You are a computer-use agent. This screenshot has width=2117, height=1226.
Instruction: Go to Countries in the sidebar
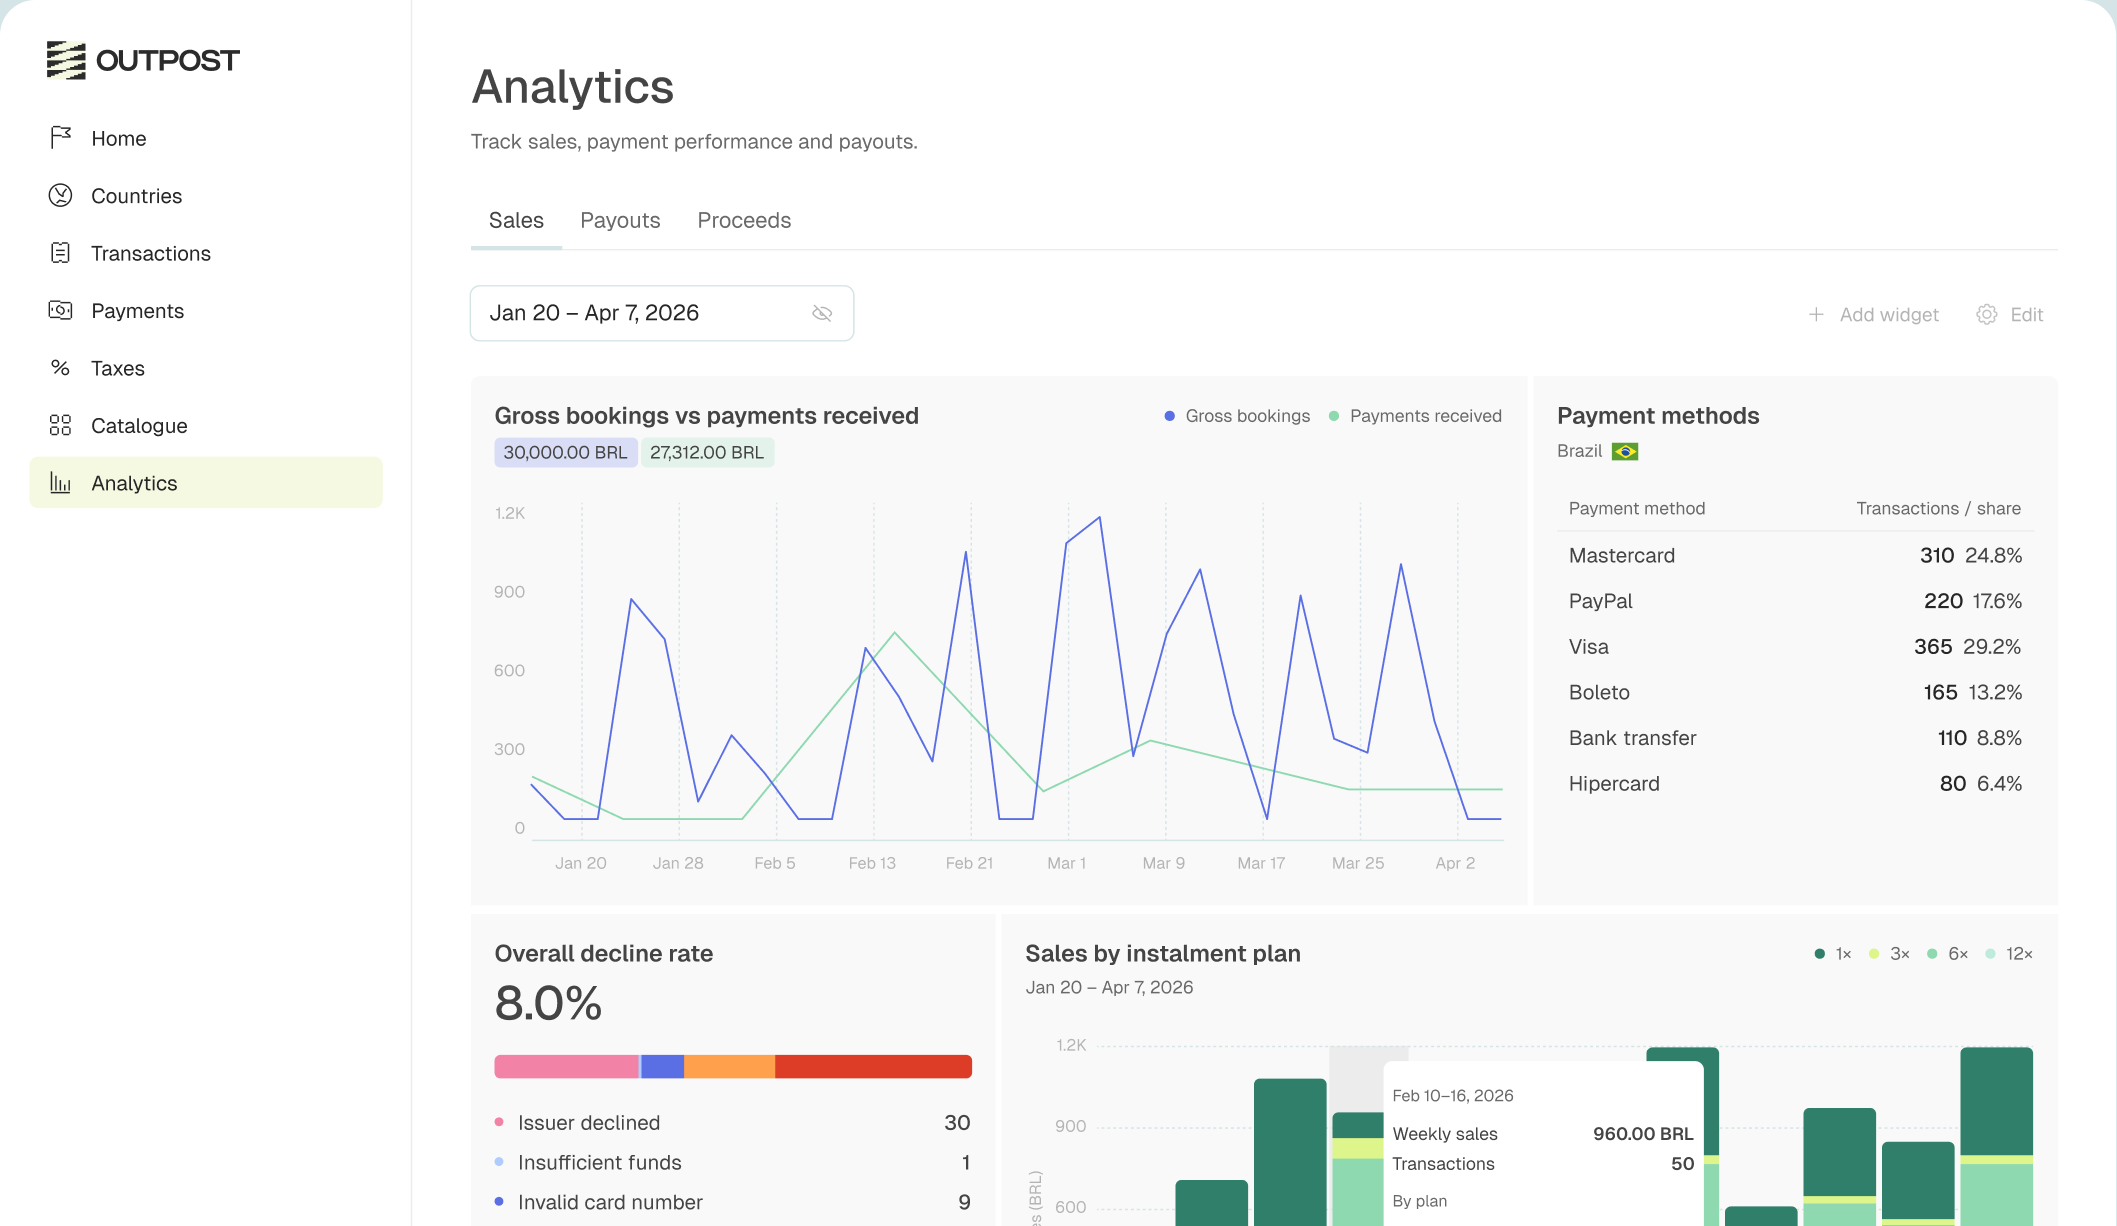point(206,195)
